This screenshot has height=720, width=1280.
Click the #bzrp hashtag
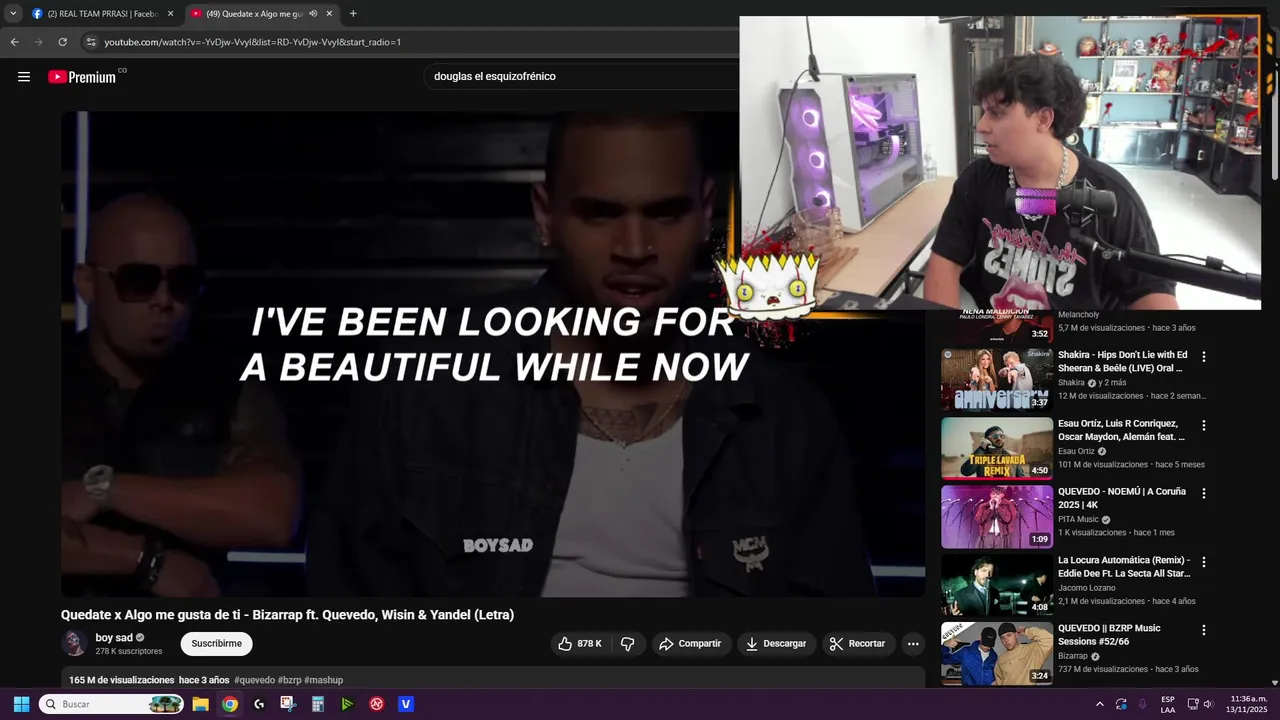tap(290, 680)
